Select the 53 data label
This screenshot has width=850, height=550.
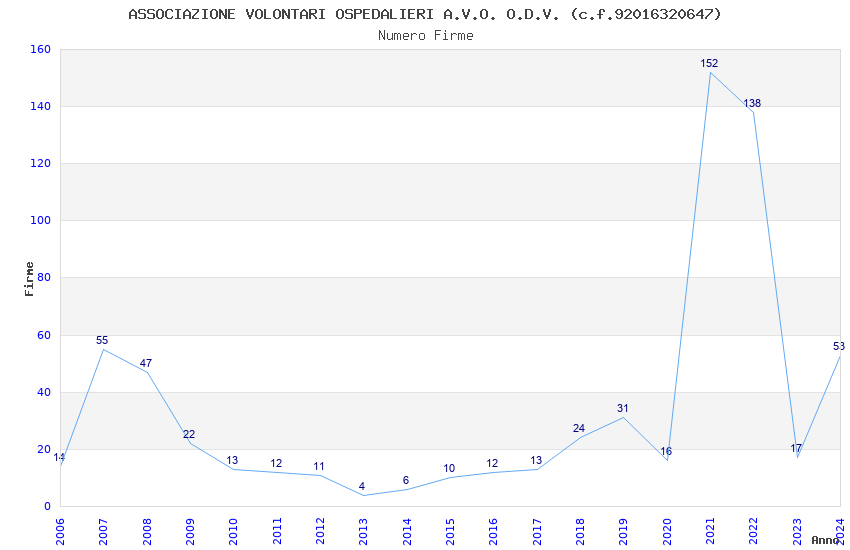(x=839, y=346)
